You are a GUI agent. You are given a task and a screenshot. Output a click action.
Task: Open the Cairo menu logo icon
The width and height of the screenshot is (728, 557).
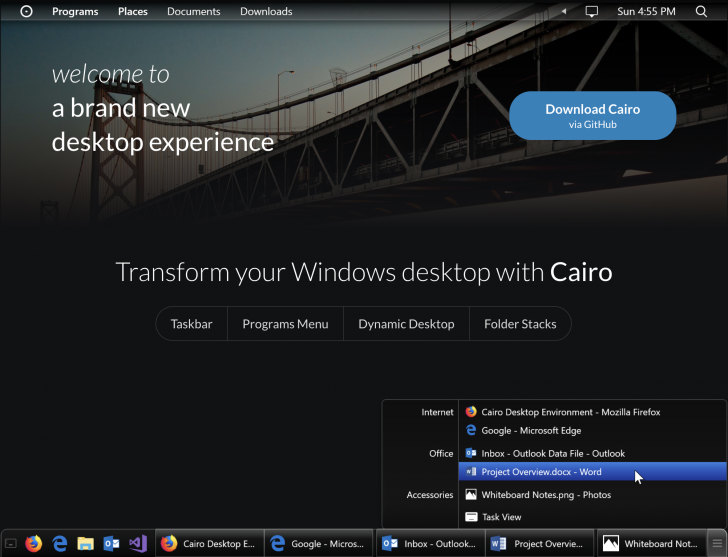[x=26, y=11]
